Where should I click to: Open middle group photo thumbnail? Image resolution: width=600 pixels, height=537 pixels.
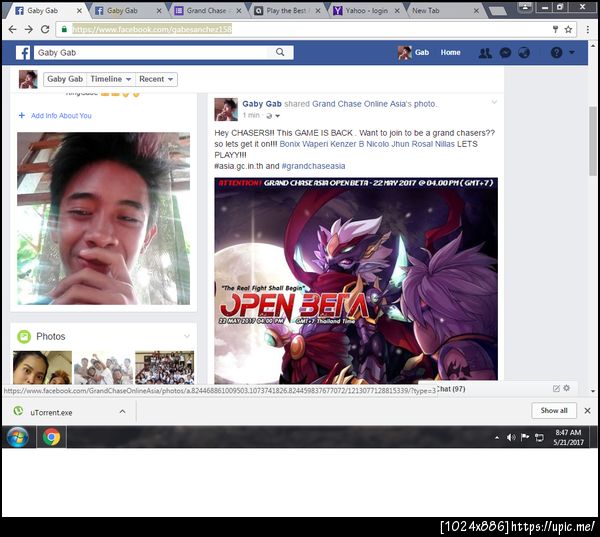(x=103, y=367)
